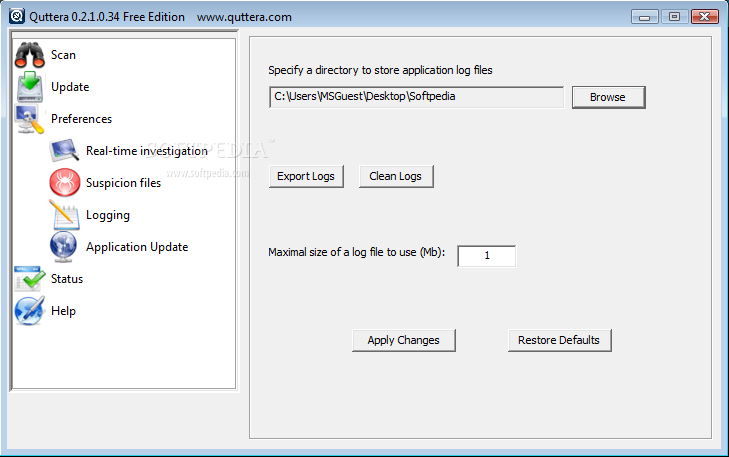
Task: Click Export Logs button
Action: [x=306, y=176]
